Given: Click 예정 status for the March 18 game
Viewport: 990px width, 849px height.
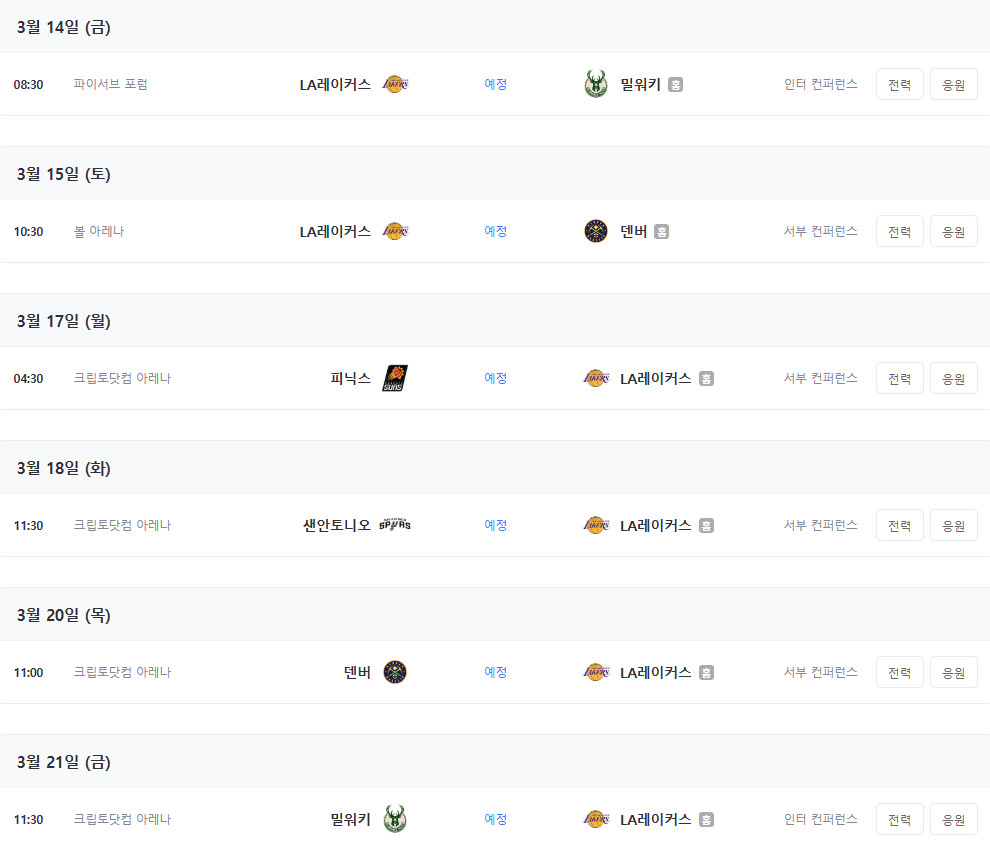Looking at the screenshot, I should tap(496, 525).
